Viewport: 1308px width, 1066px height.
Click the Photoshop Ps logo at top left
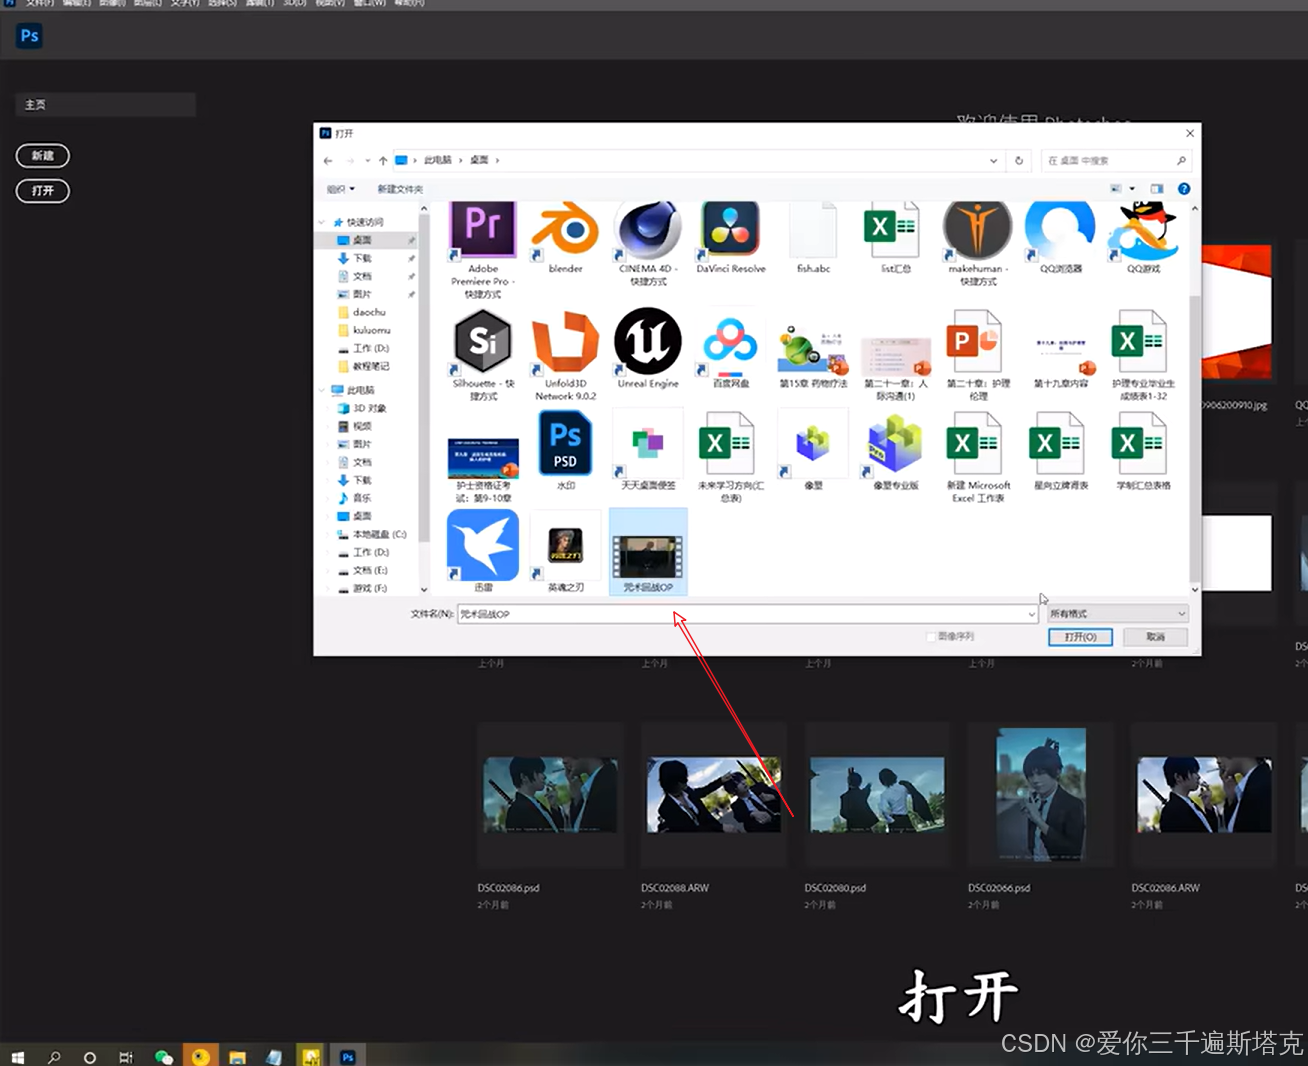30,36
